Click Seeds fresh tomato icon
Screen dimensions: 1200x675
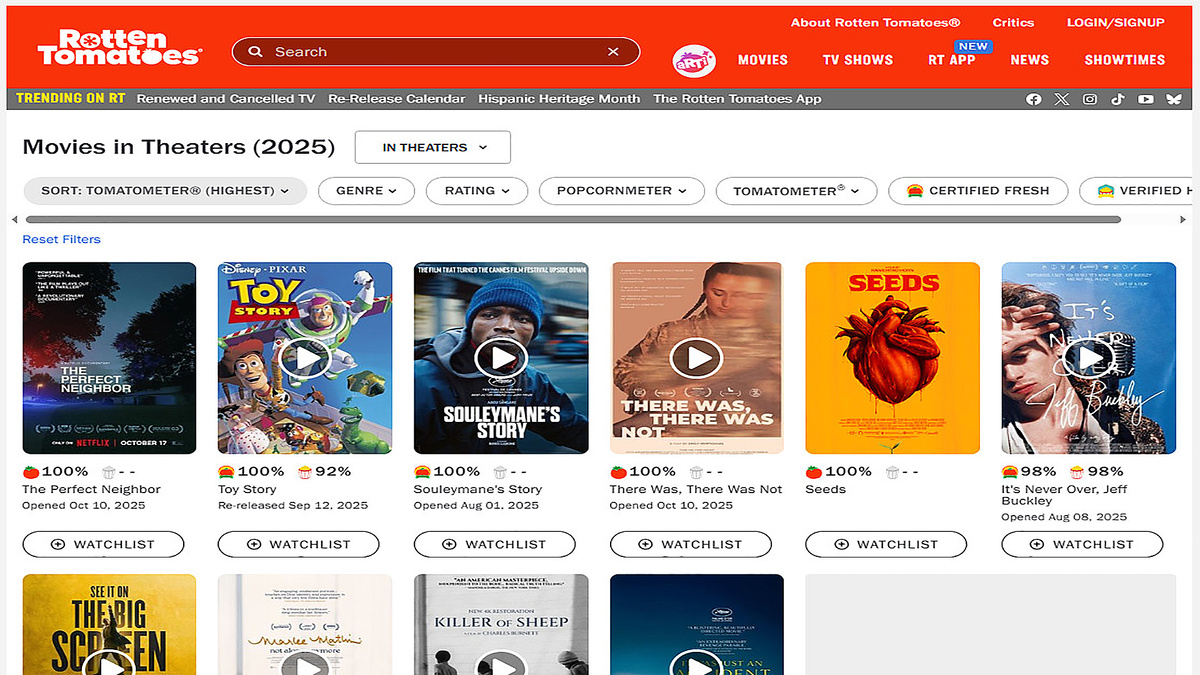814,472
